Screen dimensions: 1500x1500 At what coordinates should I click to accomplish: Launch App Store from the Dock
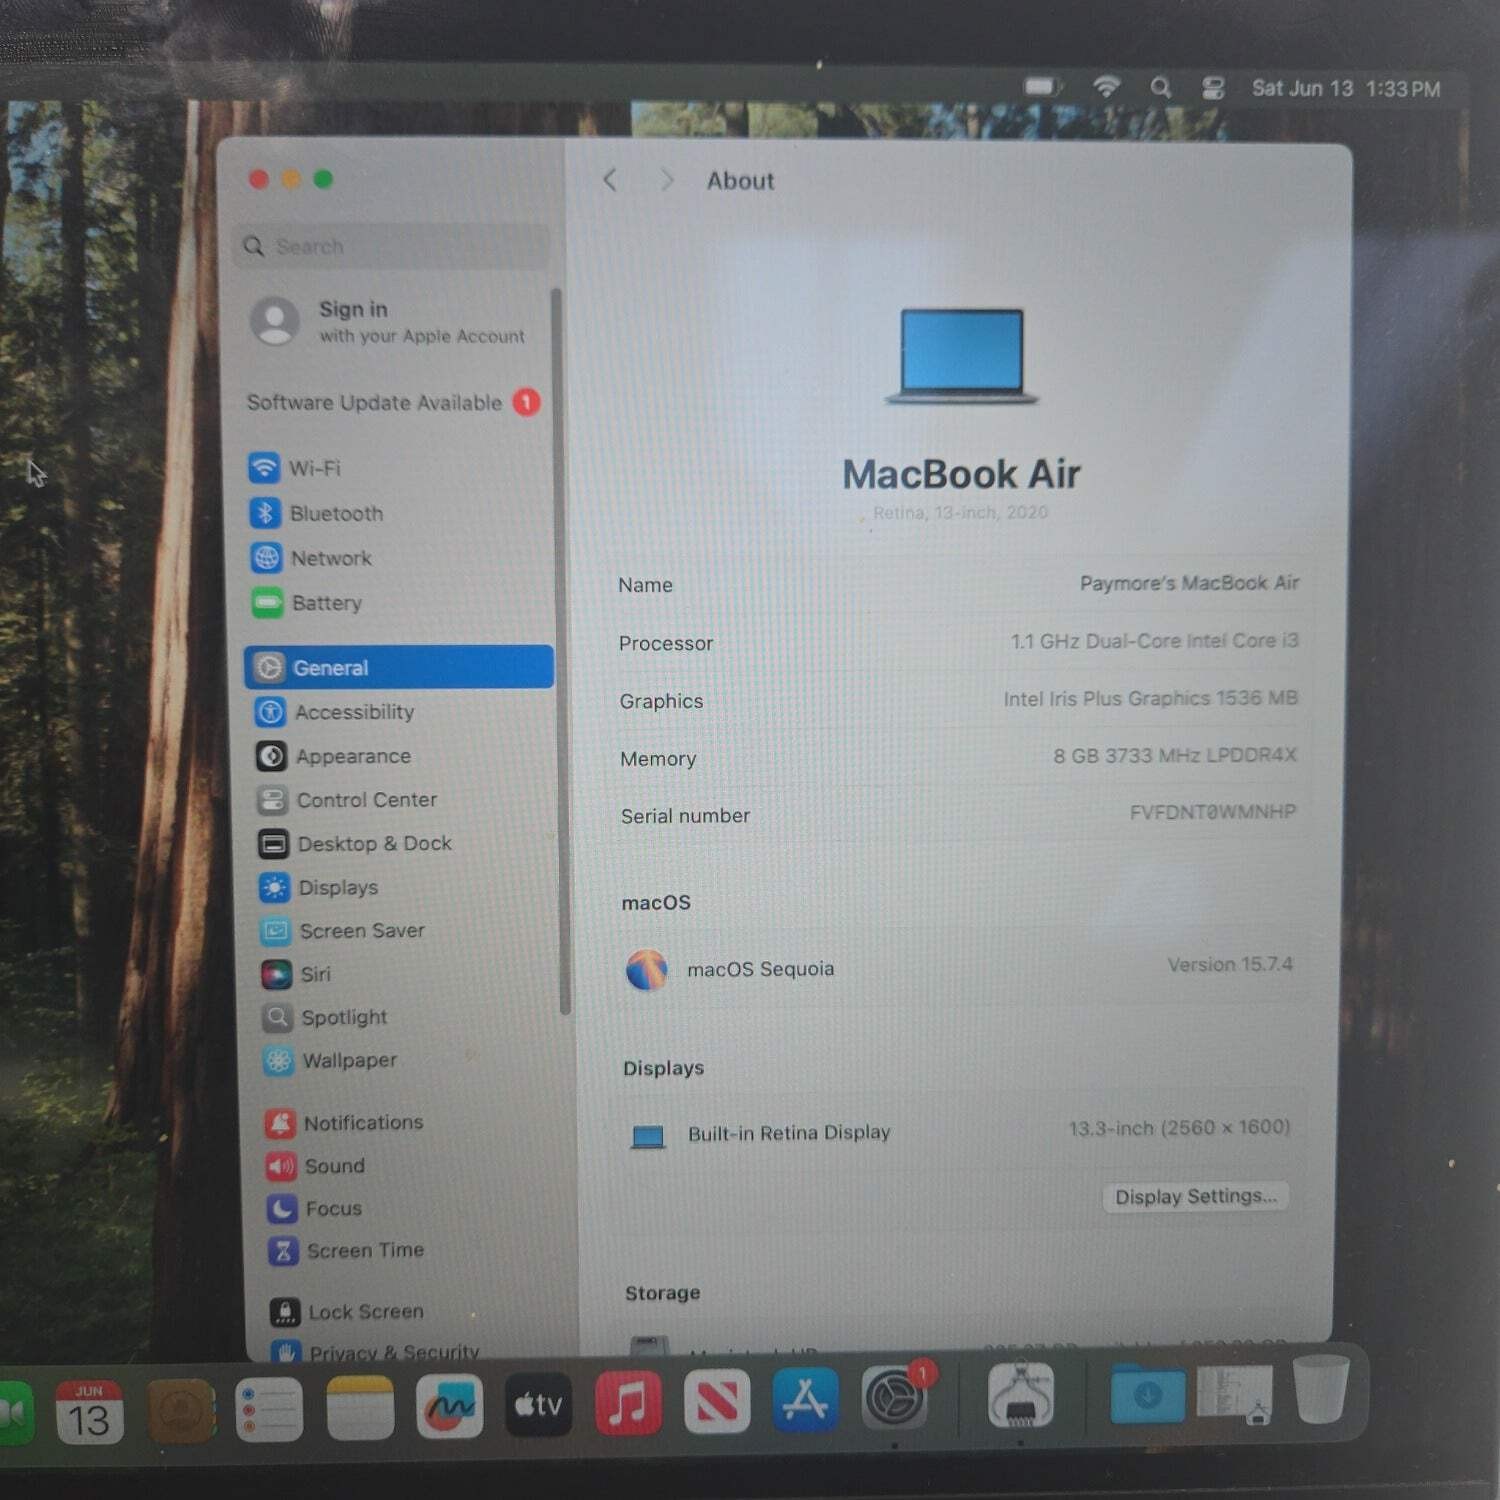coord(805,1399)
